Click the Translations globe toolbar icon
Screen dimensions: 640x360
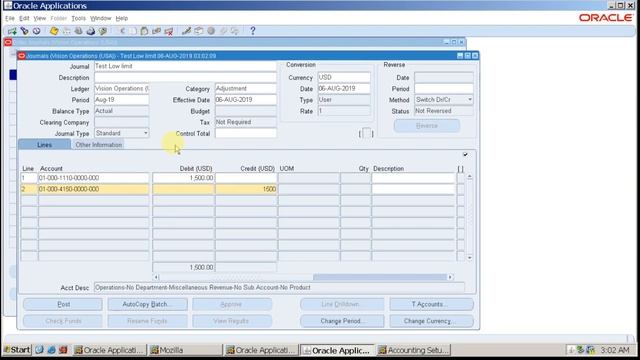coord(211,31)
